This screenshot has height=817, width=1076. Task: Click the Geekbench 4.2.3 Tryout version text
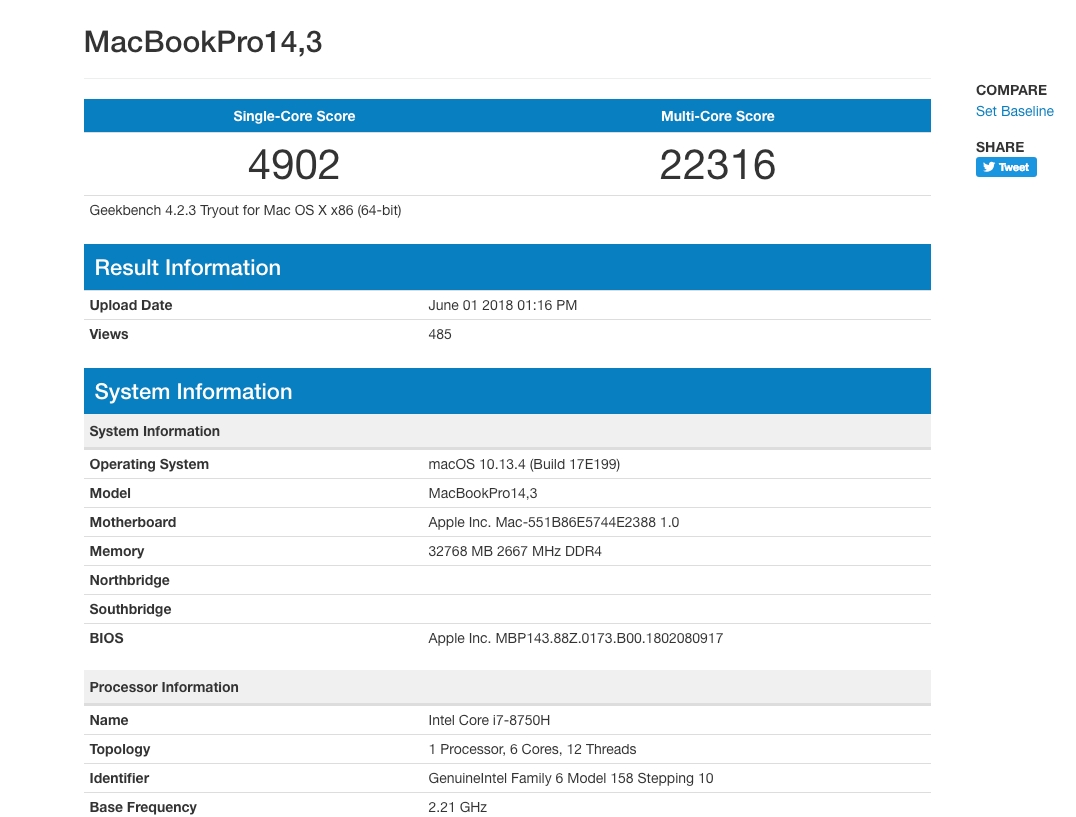245,211
